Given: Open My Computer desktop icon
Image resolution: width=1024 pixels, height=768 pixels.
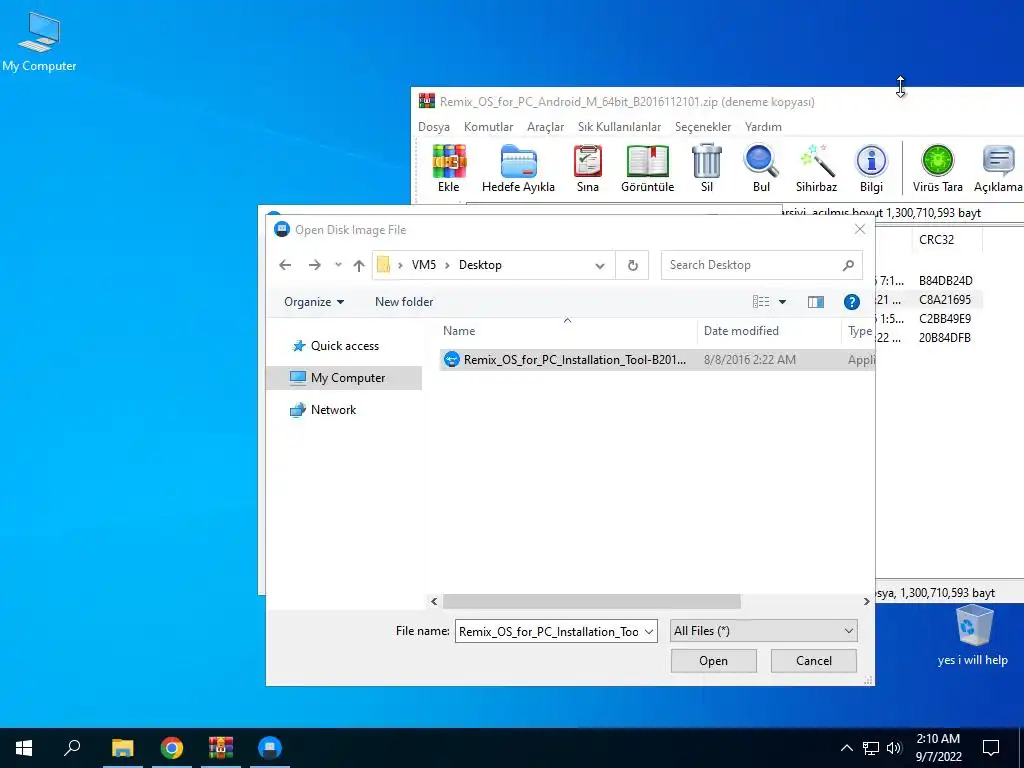Looking at the screenshot, I should tap(39, 40).
